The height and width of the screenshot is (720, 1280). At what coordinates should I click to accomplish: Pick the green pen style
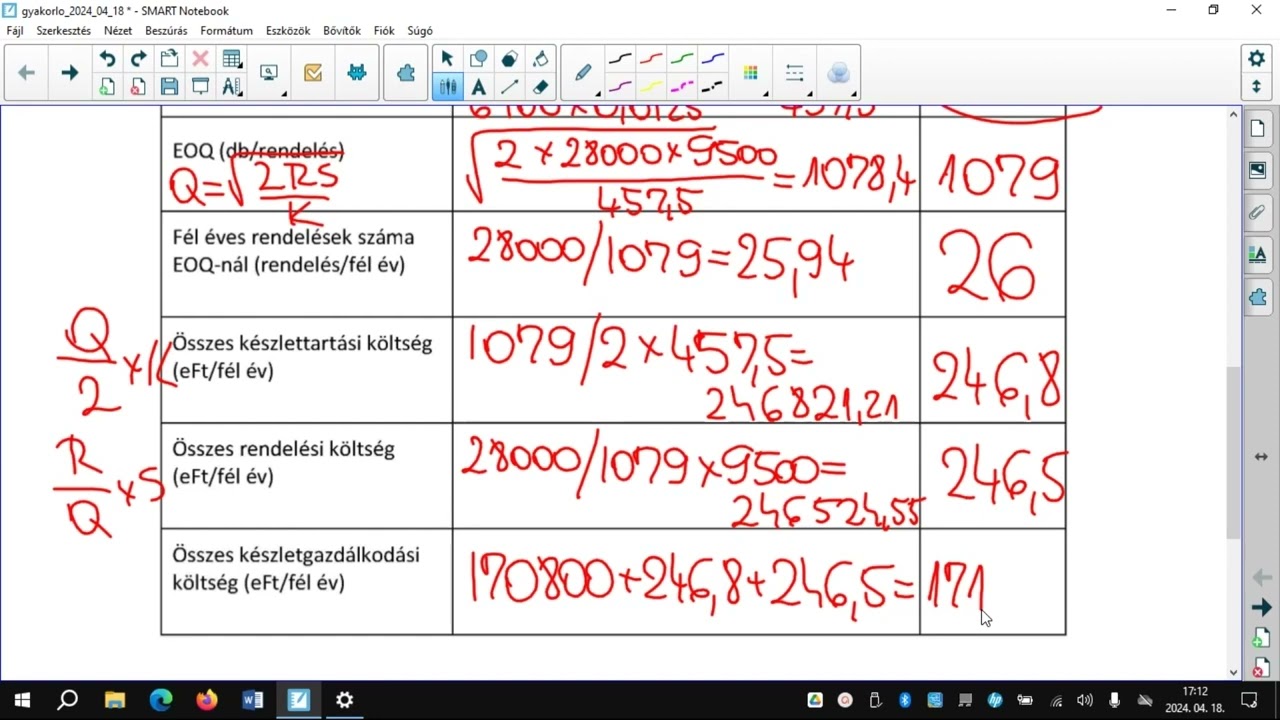(682, 59)
